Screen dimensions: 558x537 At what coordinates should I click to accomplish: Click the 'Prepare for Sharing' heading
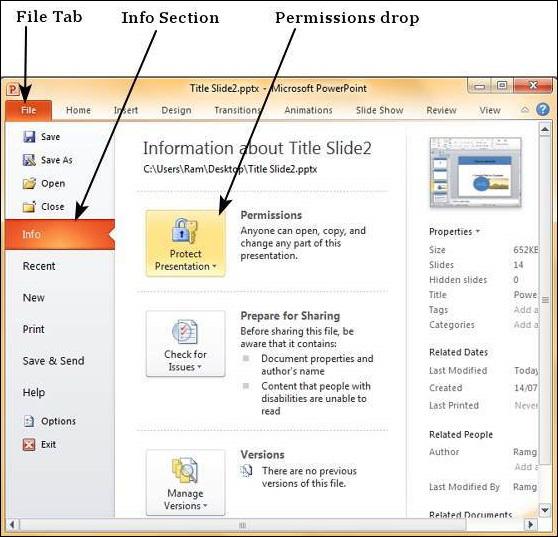pyautogui.click(x=290, y=316)
